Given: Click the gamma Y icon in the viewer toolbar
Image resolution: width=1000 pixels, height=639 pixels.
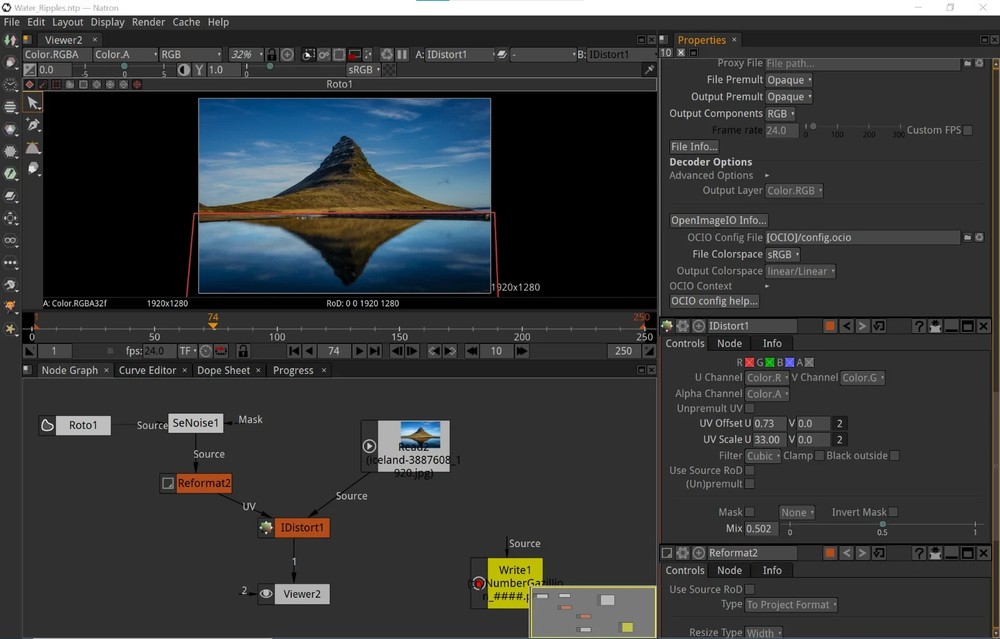Looking at the screenshot, I should tap(199, 70).
